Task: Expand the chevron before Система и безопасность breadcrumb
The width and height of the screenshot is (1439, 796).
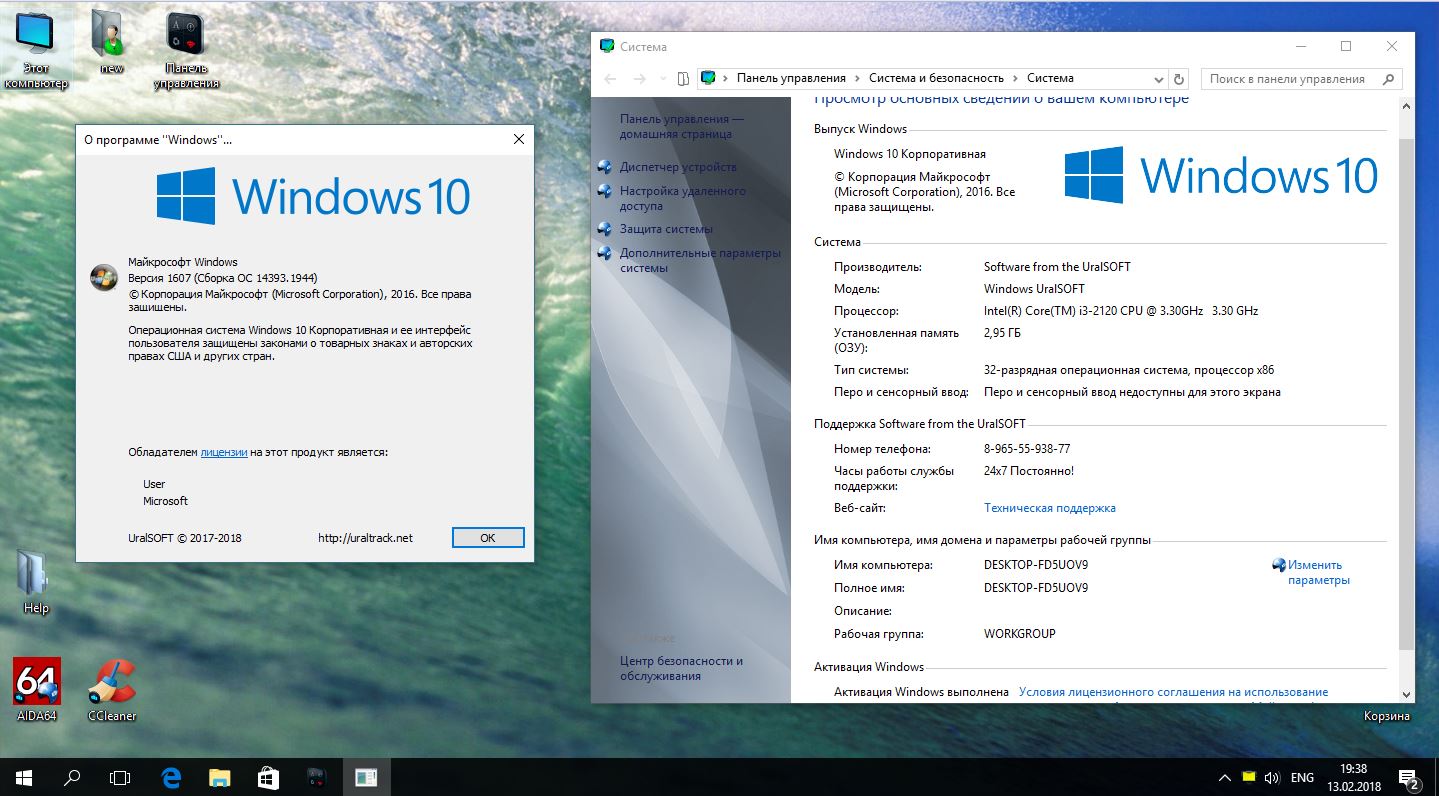Action: click(x=857, y=78)
